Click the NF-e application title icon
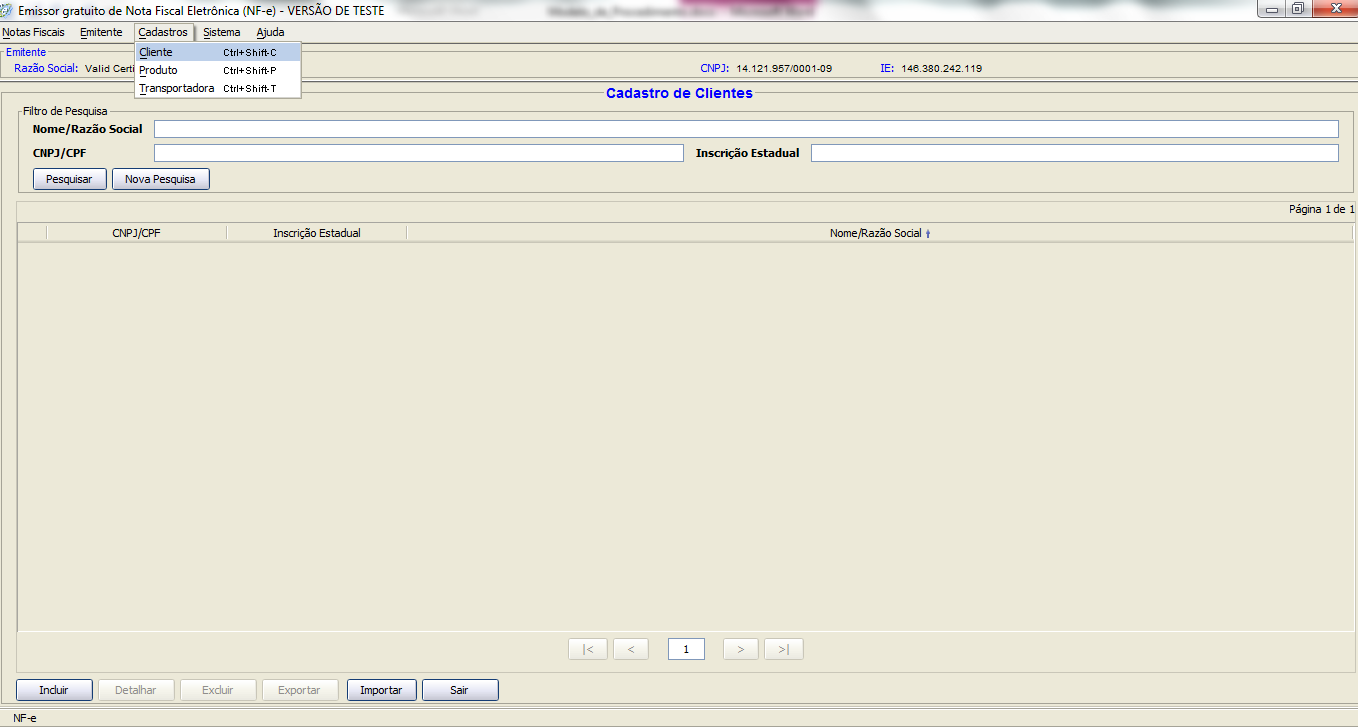The height and width of the screenshot is (728, 1358). coord(8,9)
